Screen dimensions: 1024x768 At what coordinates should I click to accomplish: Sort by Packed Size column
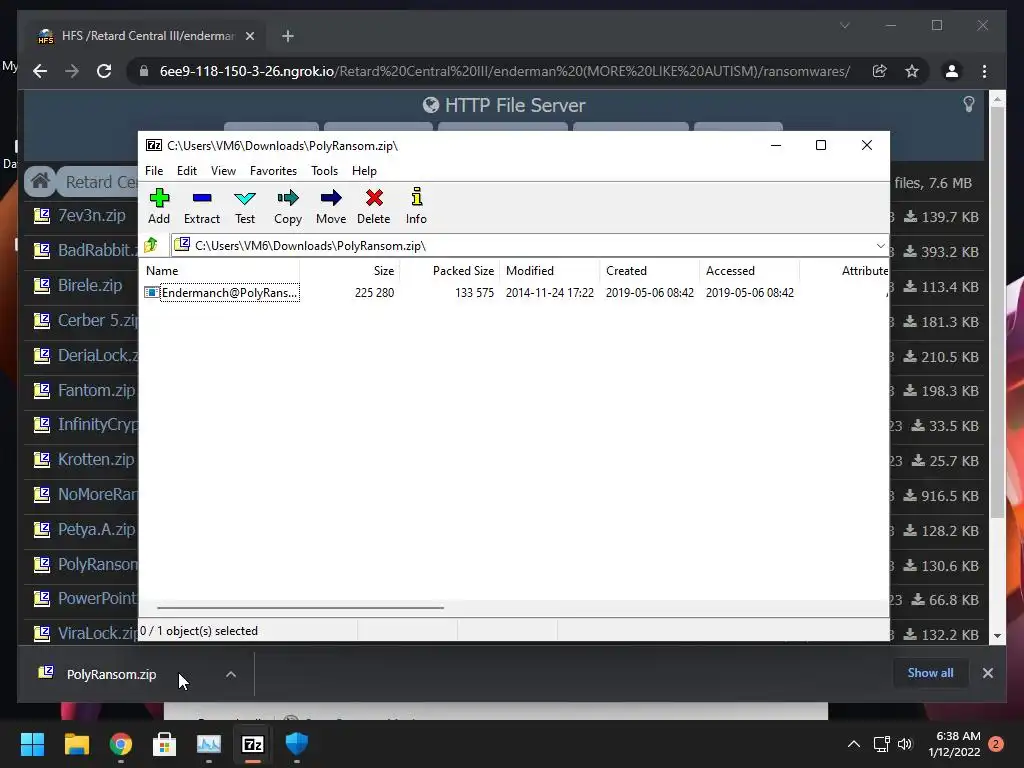click(449, 270)
